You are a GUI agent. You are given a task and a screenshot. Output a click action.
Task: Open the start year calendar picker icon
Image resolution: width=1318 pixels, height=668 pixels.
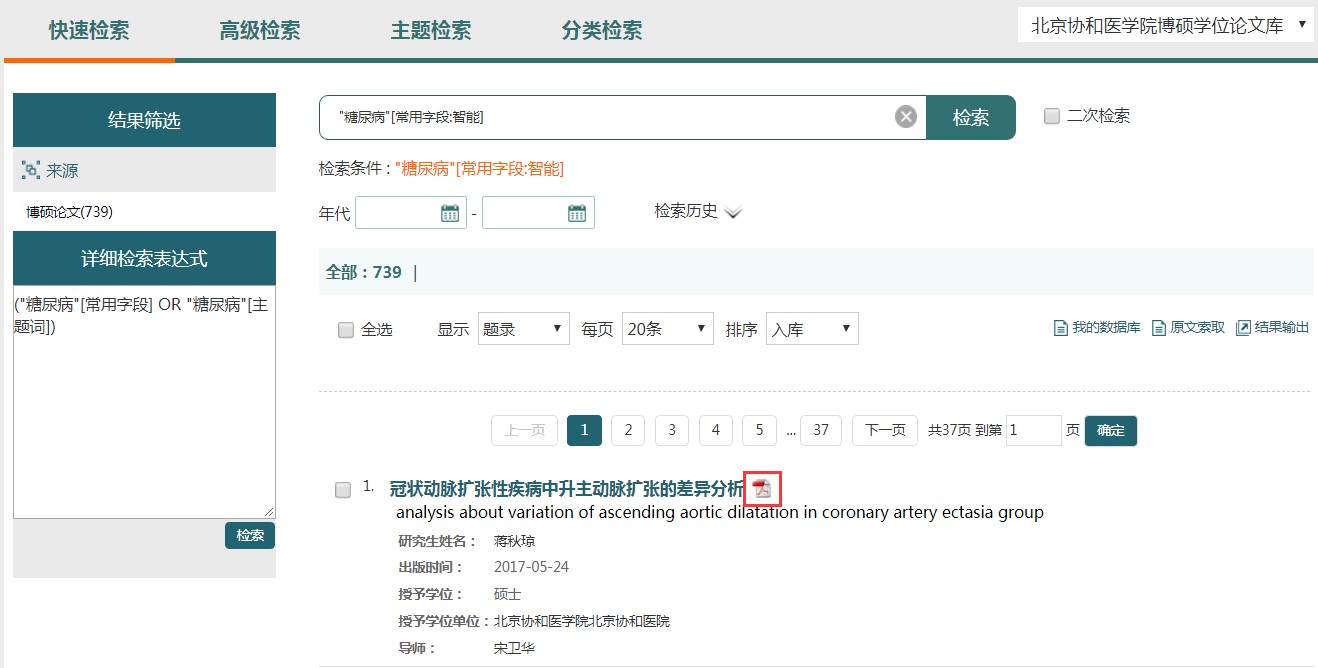tap(450, 212)
